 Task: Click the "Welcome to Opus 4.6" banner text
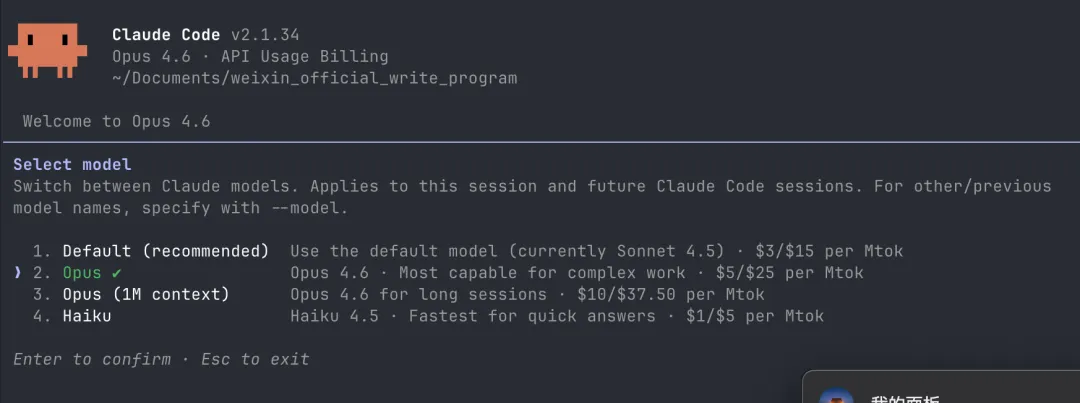[x=116, y=122]
